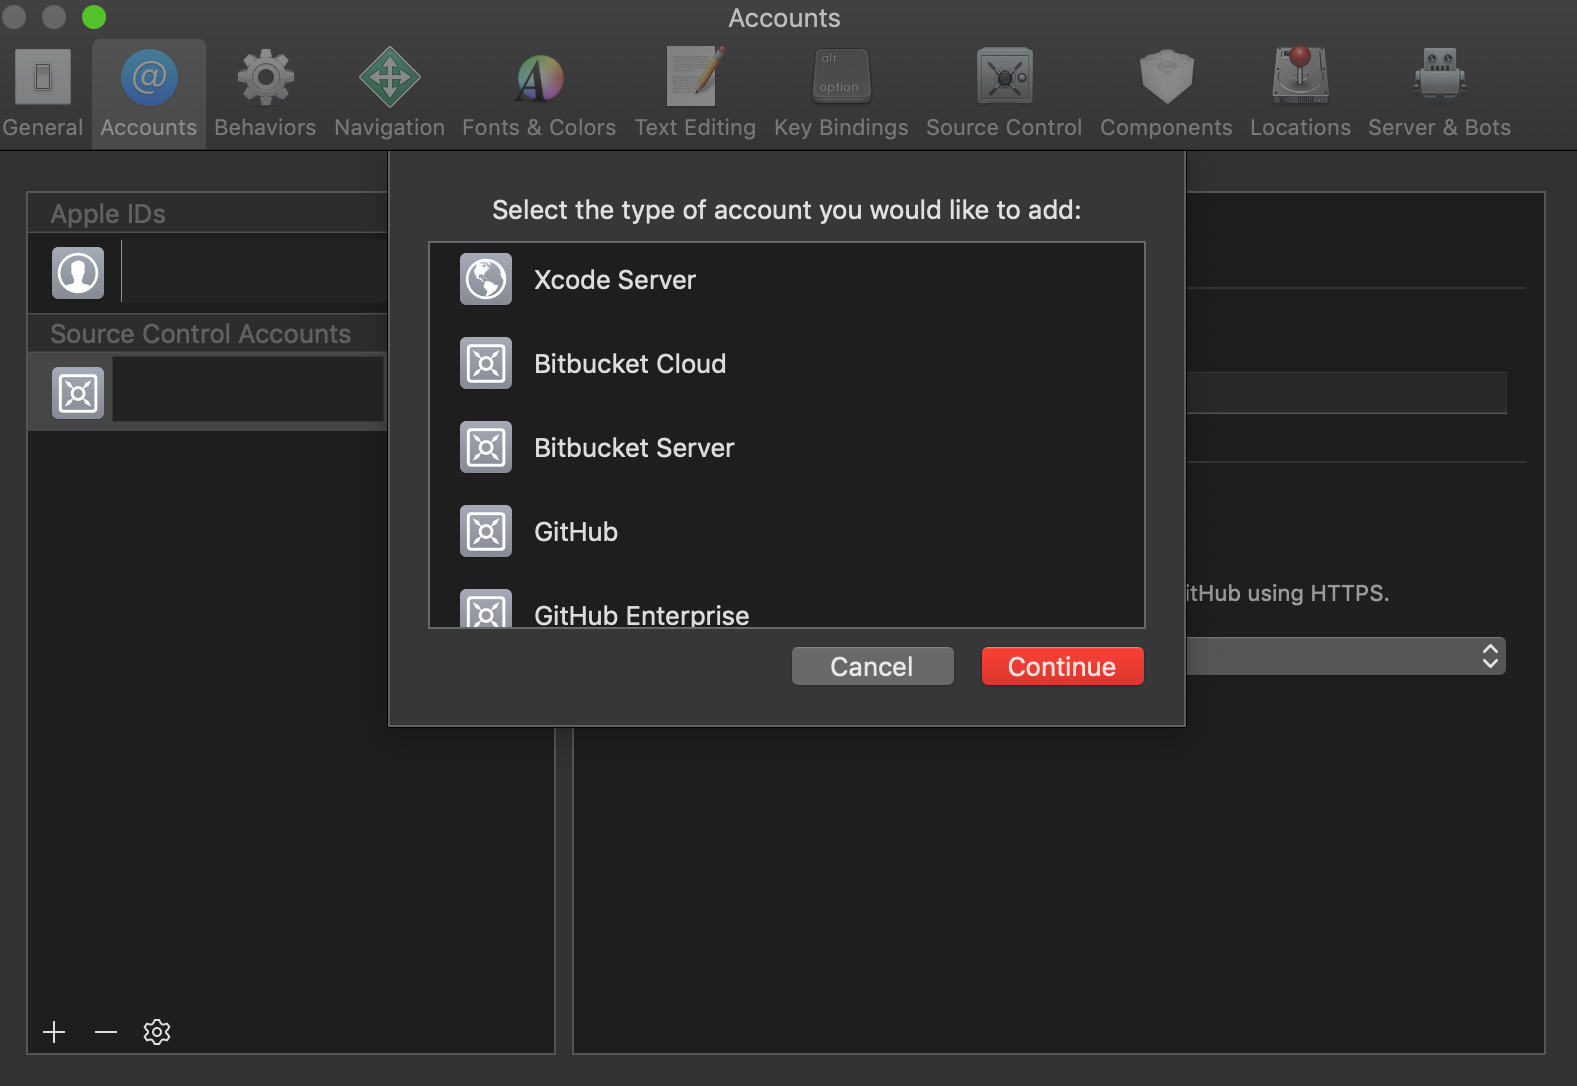Click the Xcode Server globe icon
This screenshot has width=1577, height=1086.
pos(486,279)
